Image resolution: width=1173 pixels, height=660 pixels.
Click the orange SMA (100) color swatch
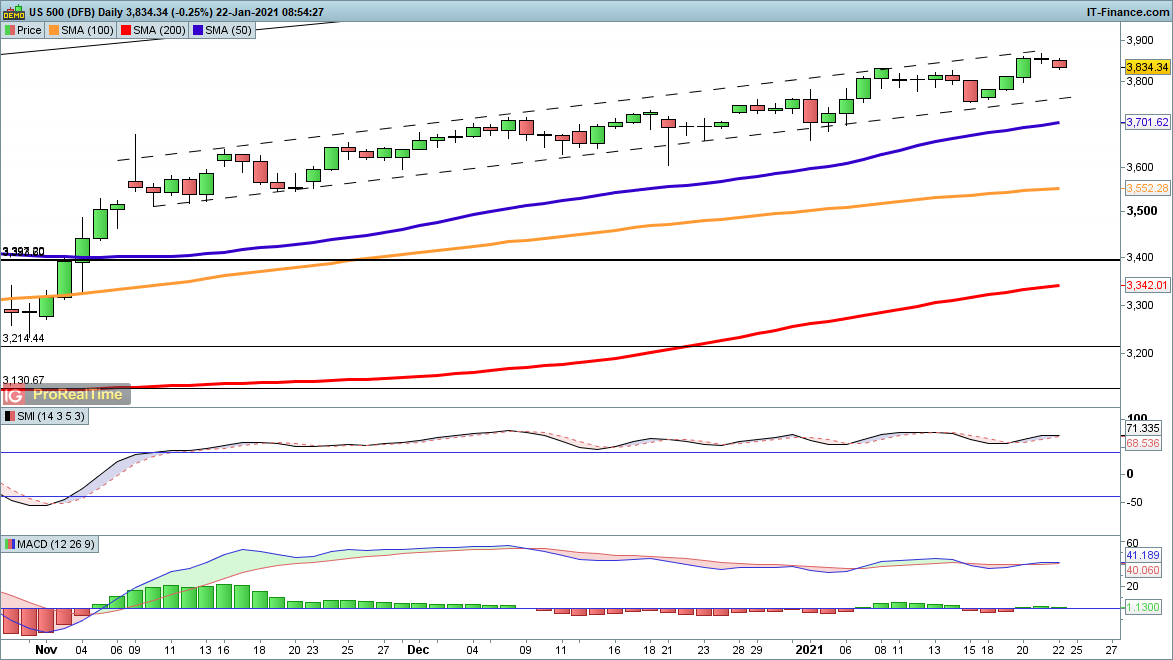54,30
